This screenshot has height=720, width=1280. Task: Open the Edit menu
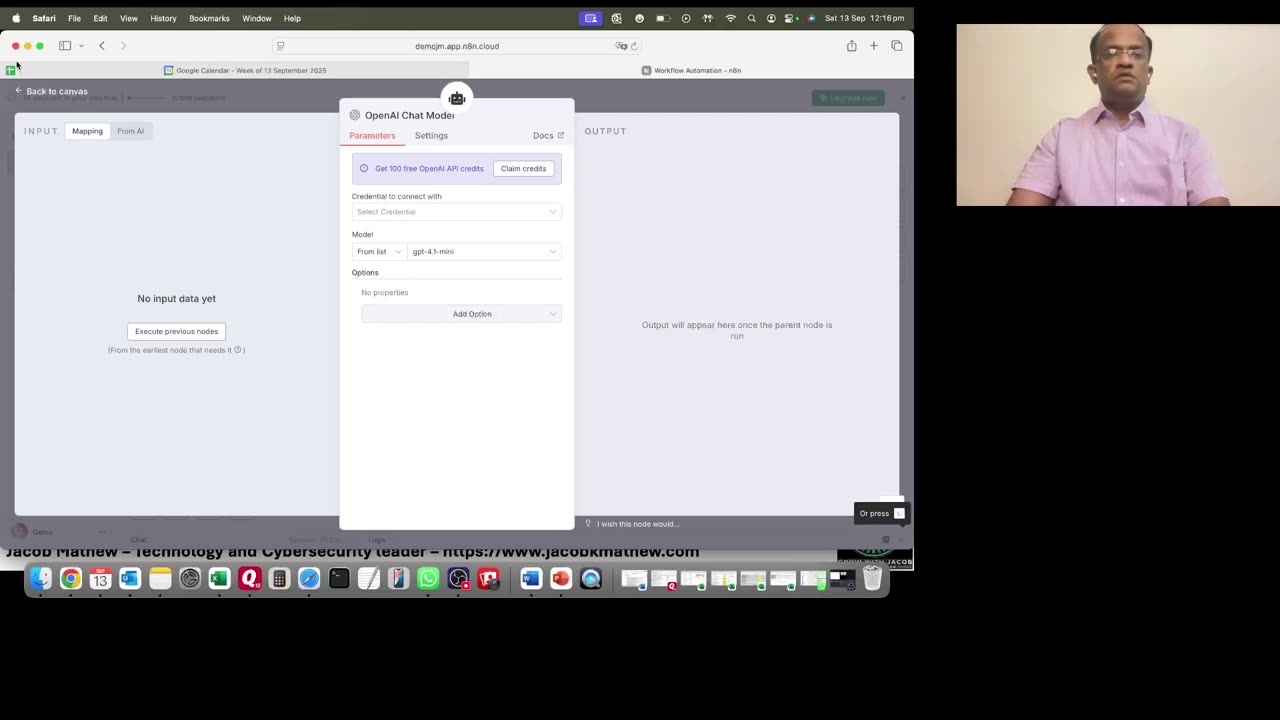coord(100,18)
